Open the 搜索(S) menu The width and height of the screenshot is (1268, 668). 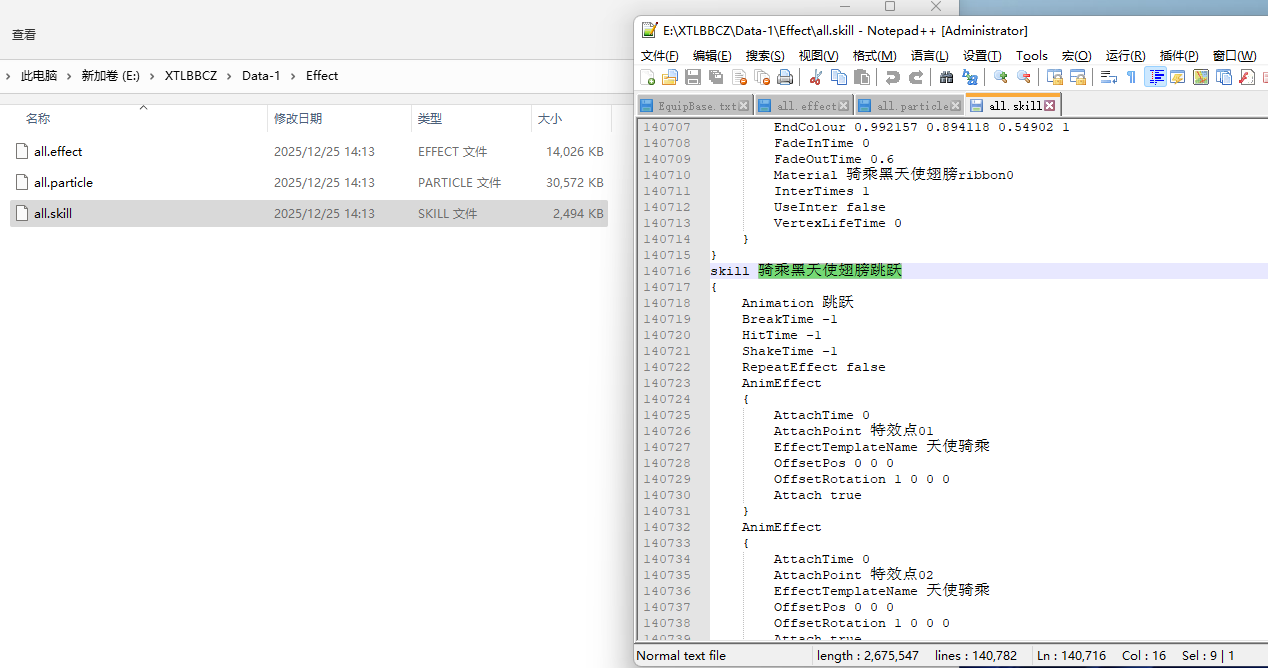(765, 56)
